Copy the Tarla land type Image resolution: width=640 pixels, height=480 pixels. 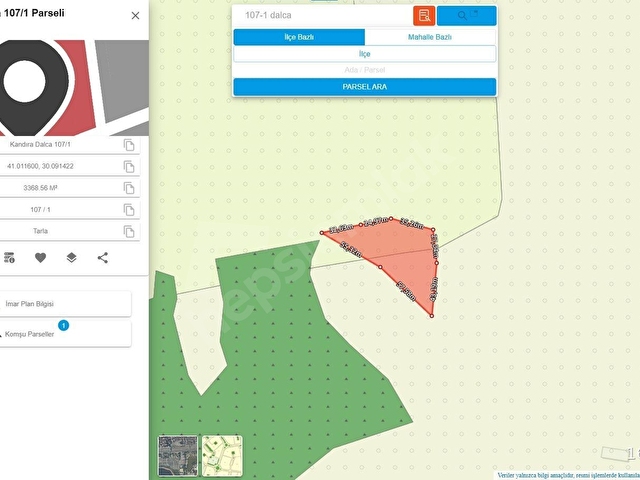click(x=129, y=231)
